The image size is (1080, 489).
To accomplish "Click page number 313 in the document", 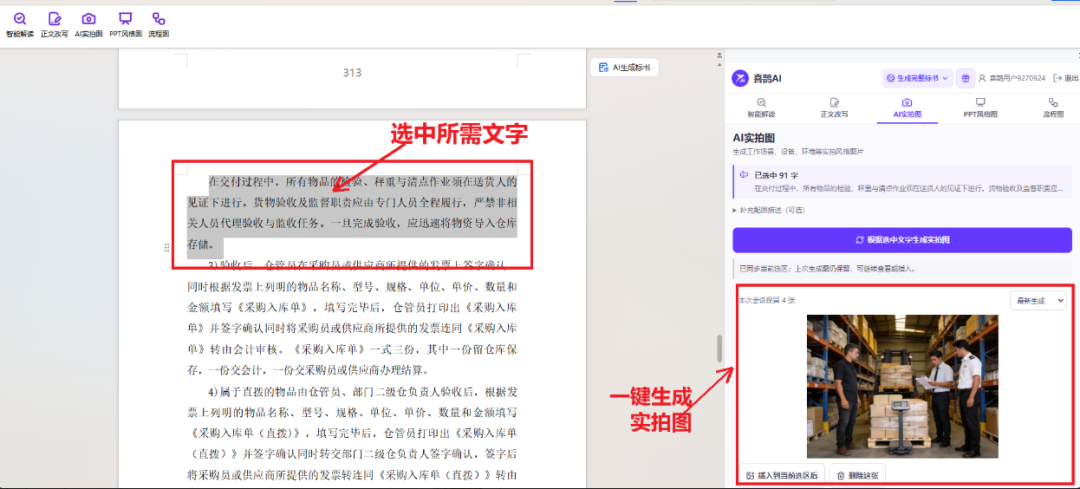I will (352, 72).
